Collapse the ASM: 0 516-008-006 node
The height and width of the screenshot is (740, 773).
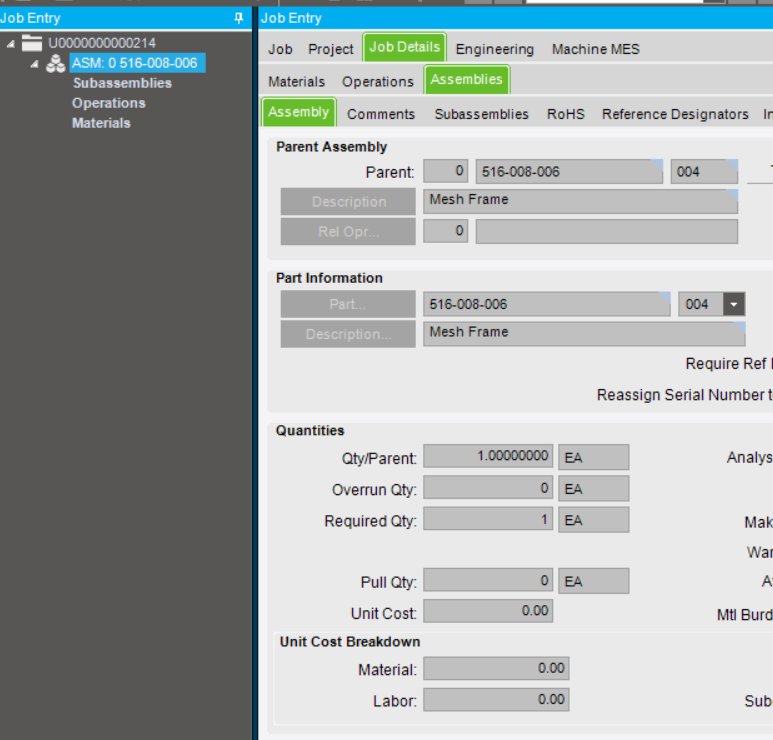point(35,64)
